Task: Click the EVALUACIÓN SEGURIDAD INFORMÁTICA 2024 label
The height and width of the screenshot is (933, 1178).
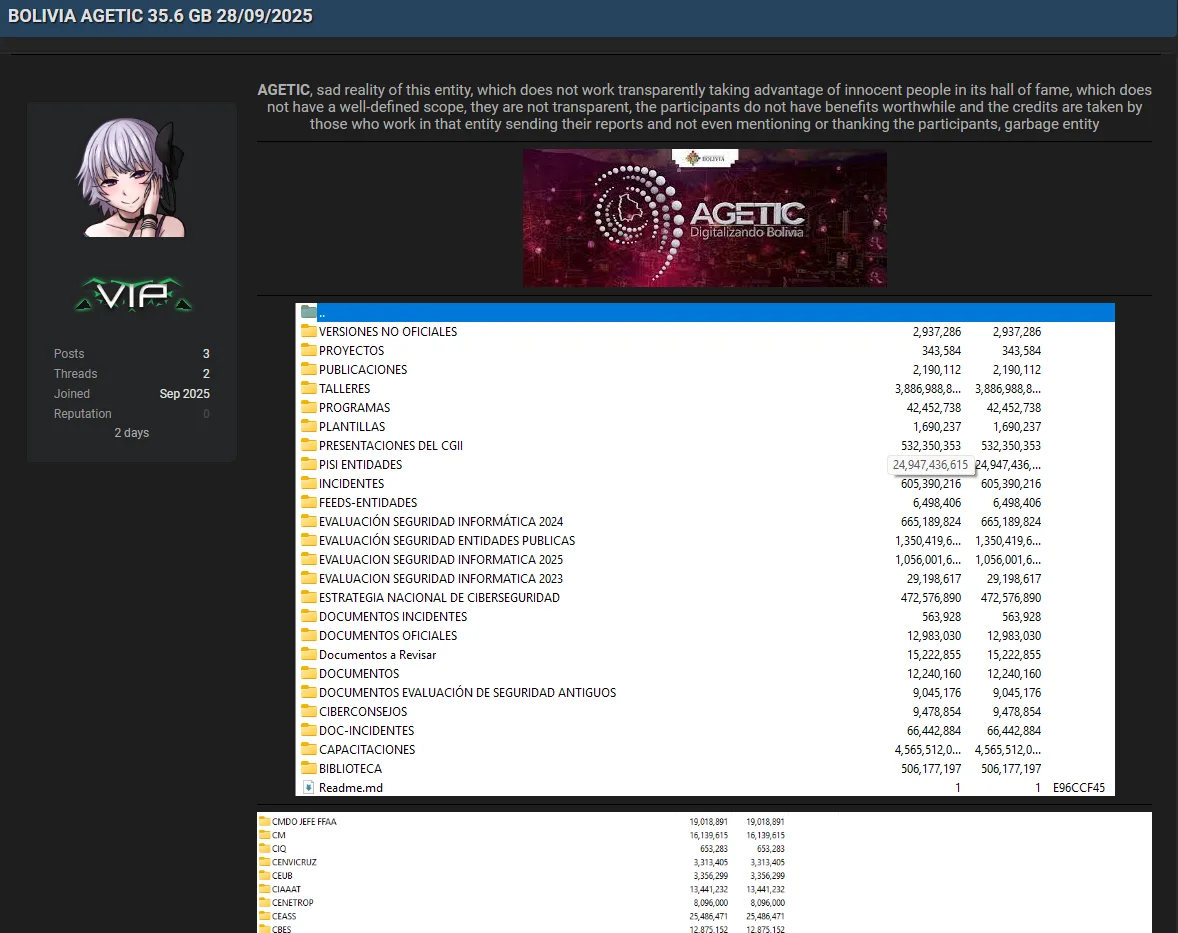Action: 440,521
